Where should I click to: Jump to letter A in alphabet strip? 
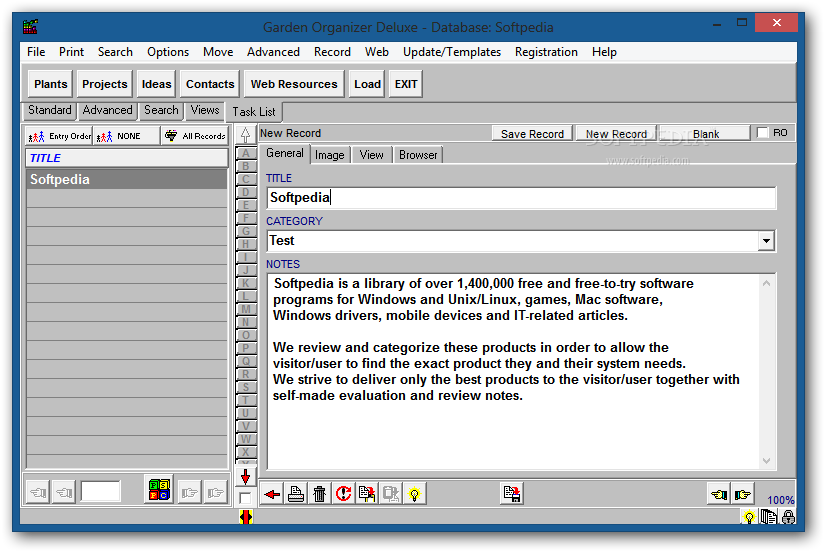click(x=246, y=153)
